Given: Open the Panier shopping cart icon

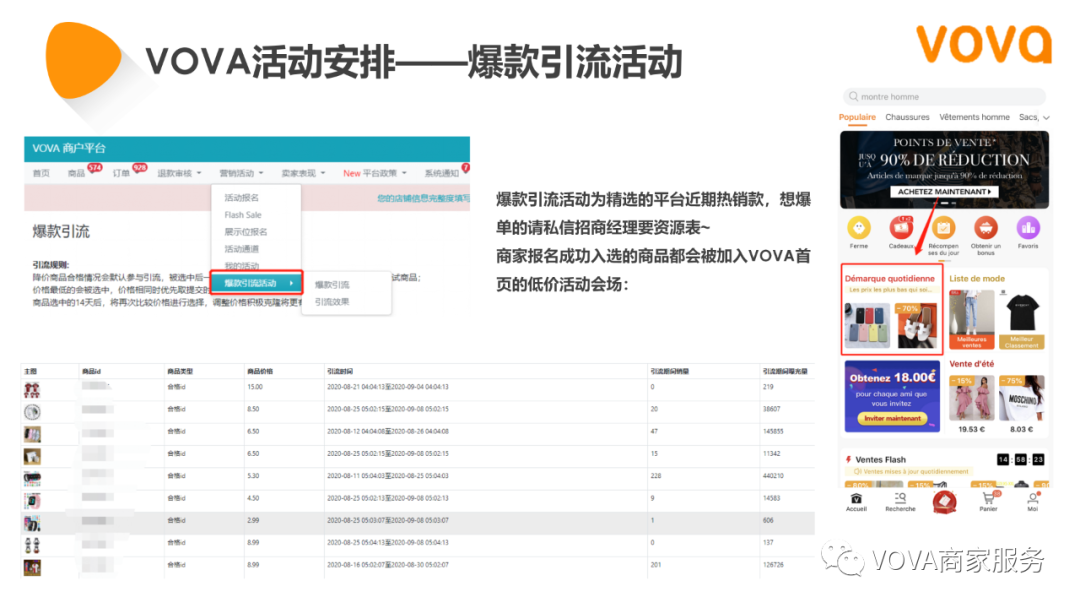Looking at the screenshot, I should [988, 500].
